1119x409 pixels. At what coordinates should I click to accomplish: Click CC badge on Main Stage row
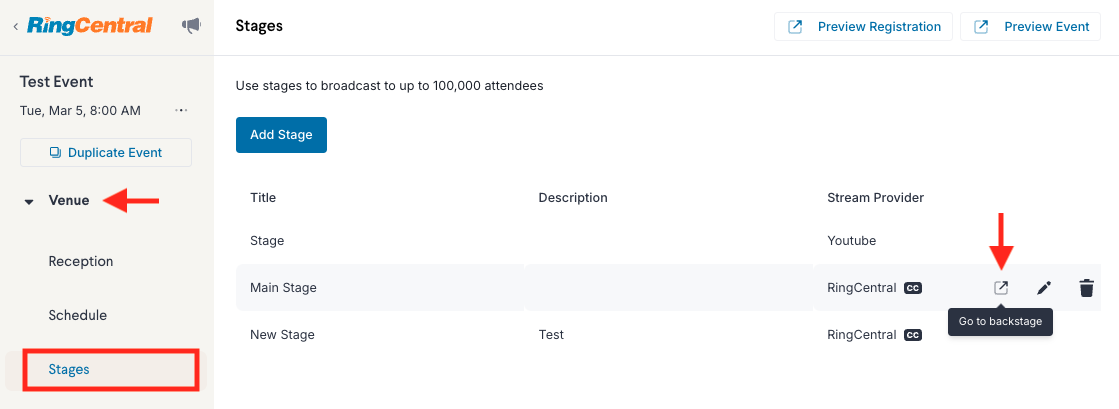[913, 288]
